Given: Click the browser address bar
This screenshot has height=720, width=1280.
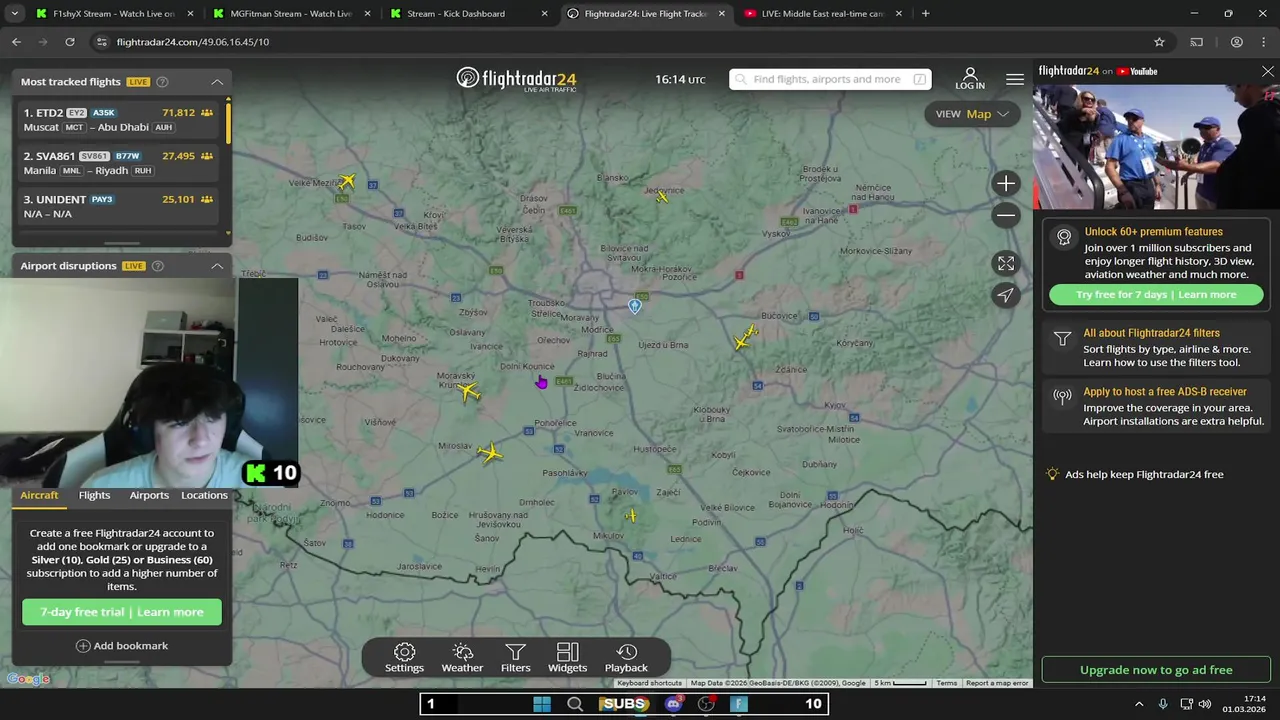Looking at the screenshot, I should (620, 42).
